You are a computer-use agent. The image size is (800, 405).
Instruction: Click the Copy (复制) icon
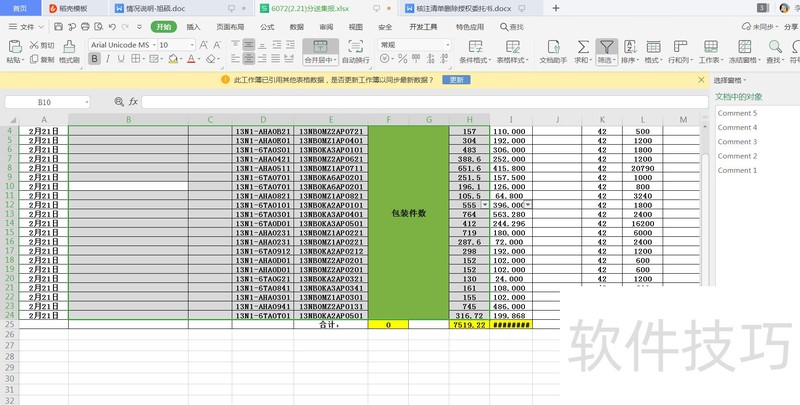(34, 59)
